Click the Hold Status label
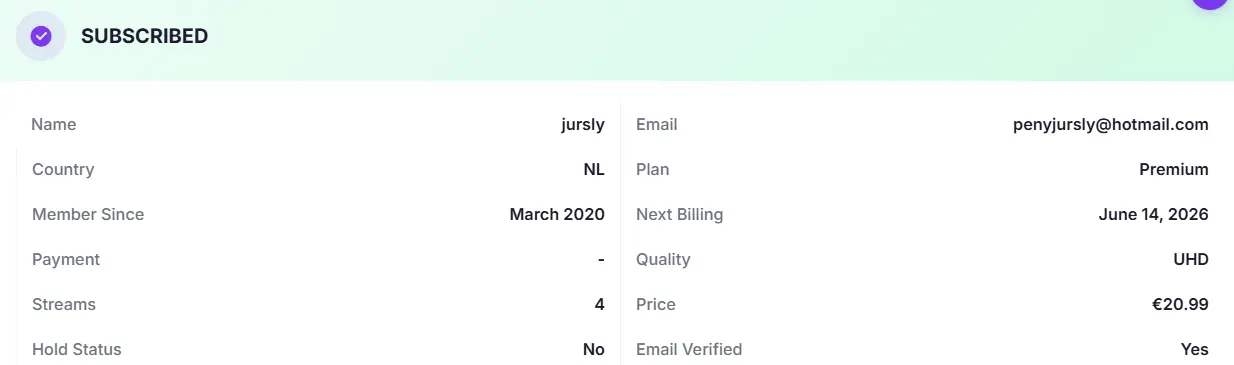1234x365 pixels. (x=77, y=349)
